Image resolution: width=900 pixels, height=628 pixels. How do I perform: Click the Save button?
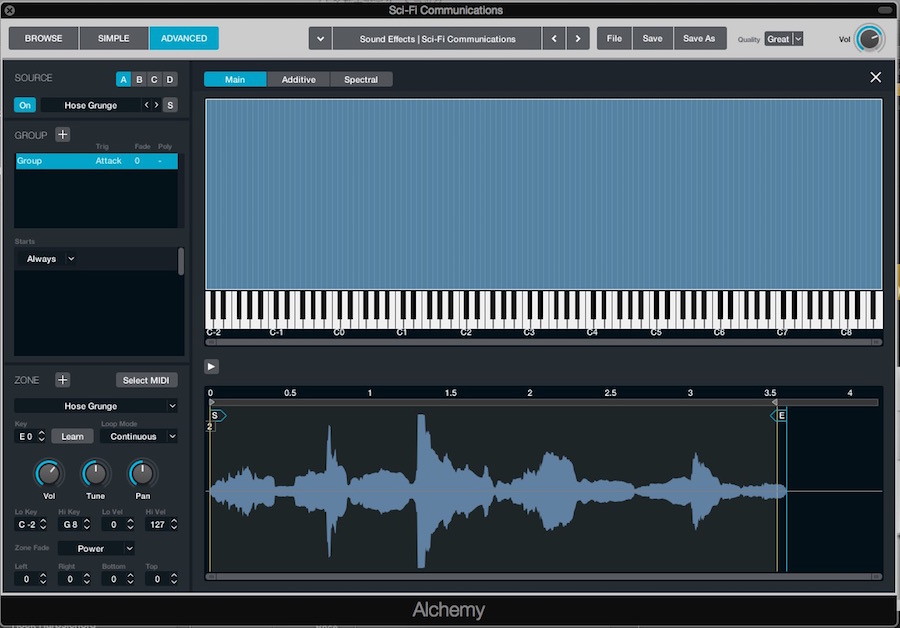tap(652, 38)
